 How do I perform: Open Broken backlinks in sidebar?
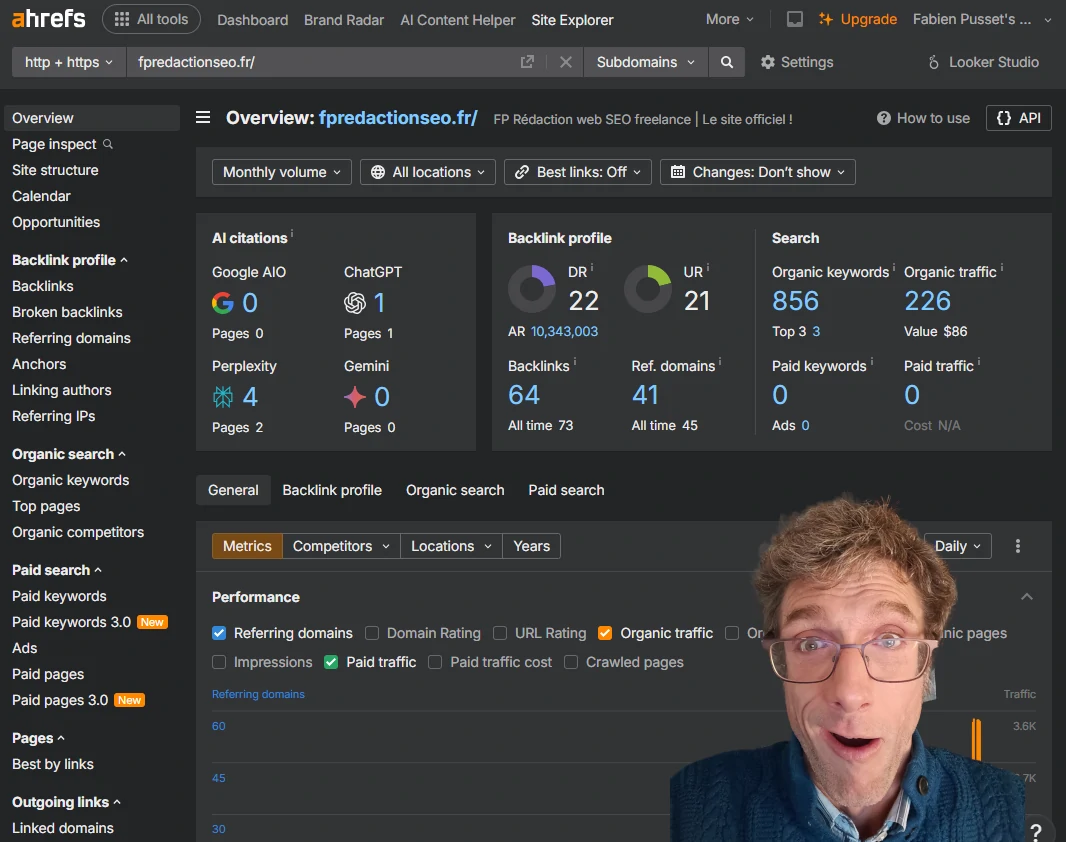click(x=67, y=312)
